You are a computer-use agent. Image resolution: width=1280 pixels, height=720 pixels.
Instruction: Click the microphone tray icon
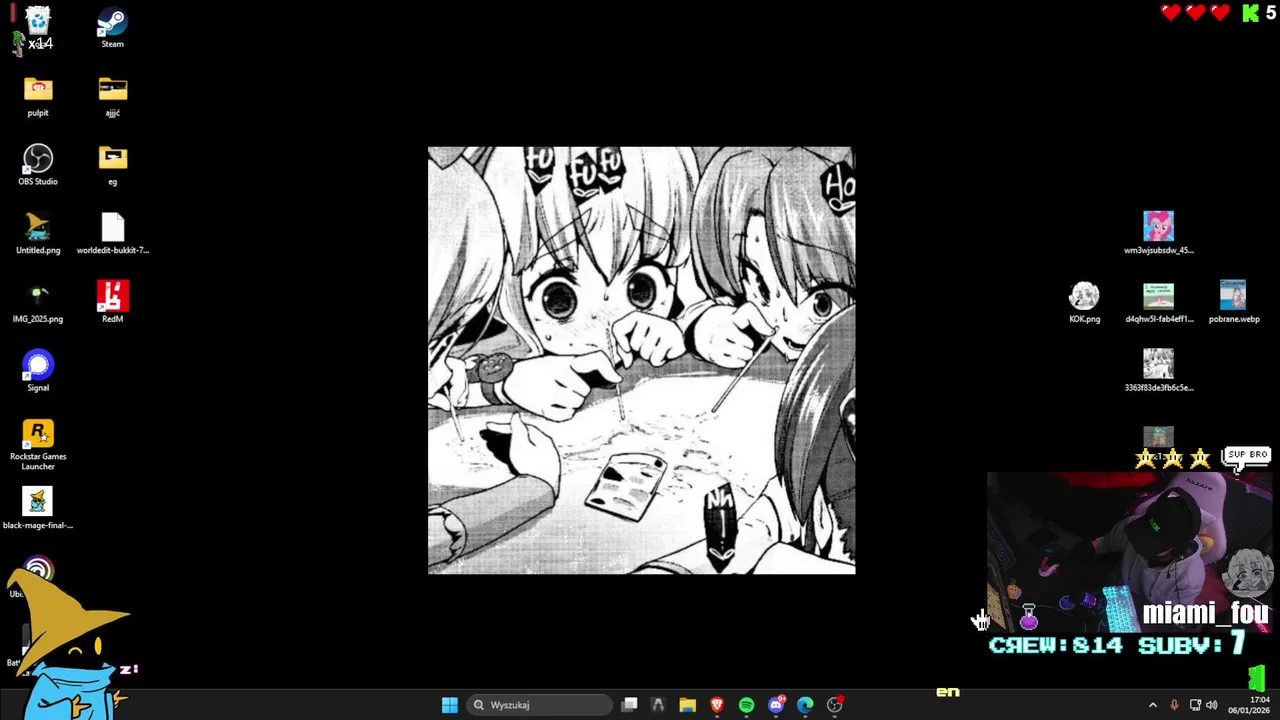point(1174,705)
